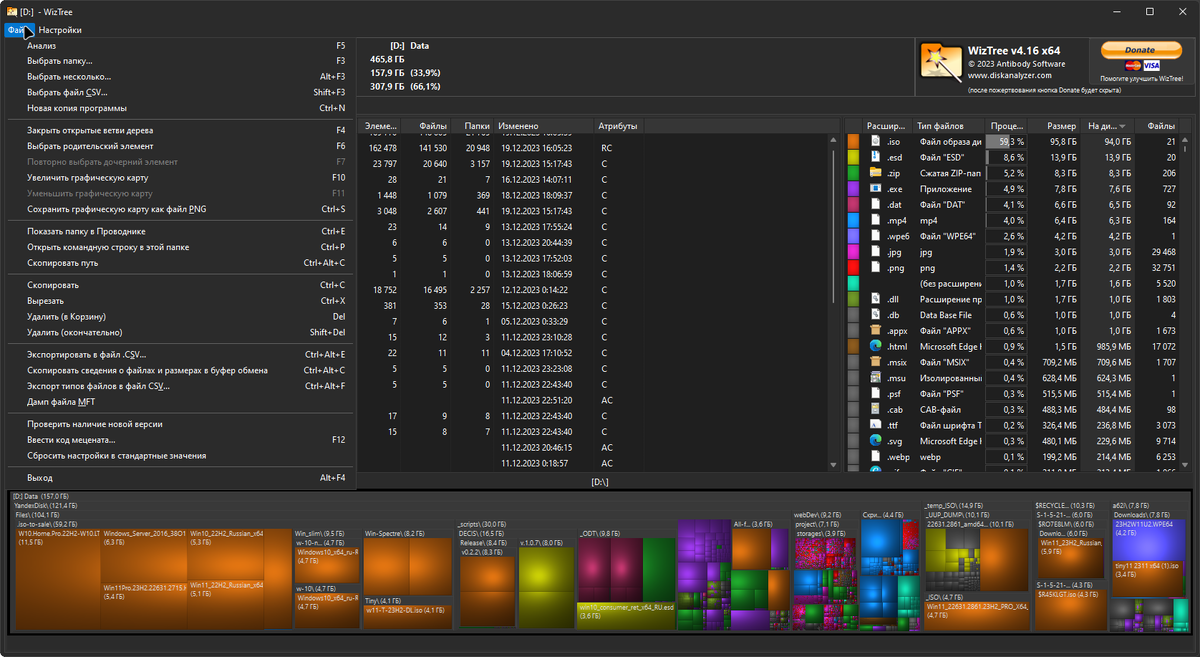Screen dimensions: 1200x657
Task: Click the .psf file icon
Action: [875, 394]
